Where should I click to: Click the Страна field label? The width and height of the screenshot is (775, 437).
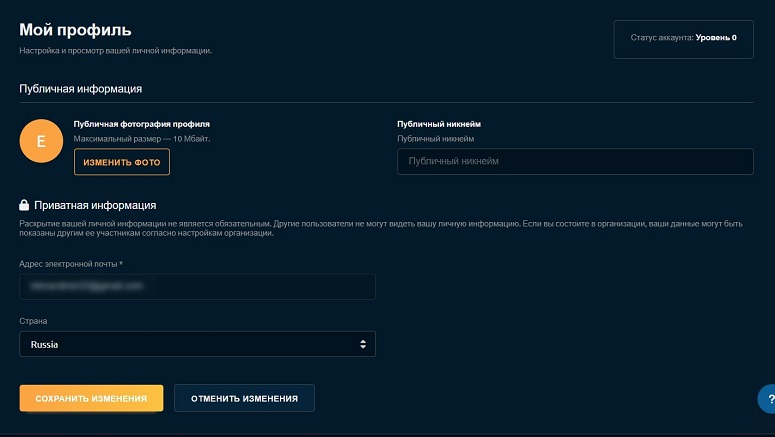(33, 321)
